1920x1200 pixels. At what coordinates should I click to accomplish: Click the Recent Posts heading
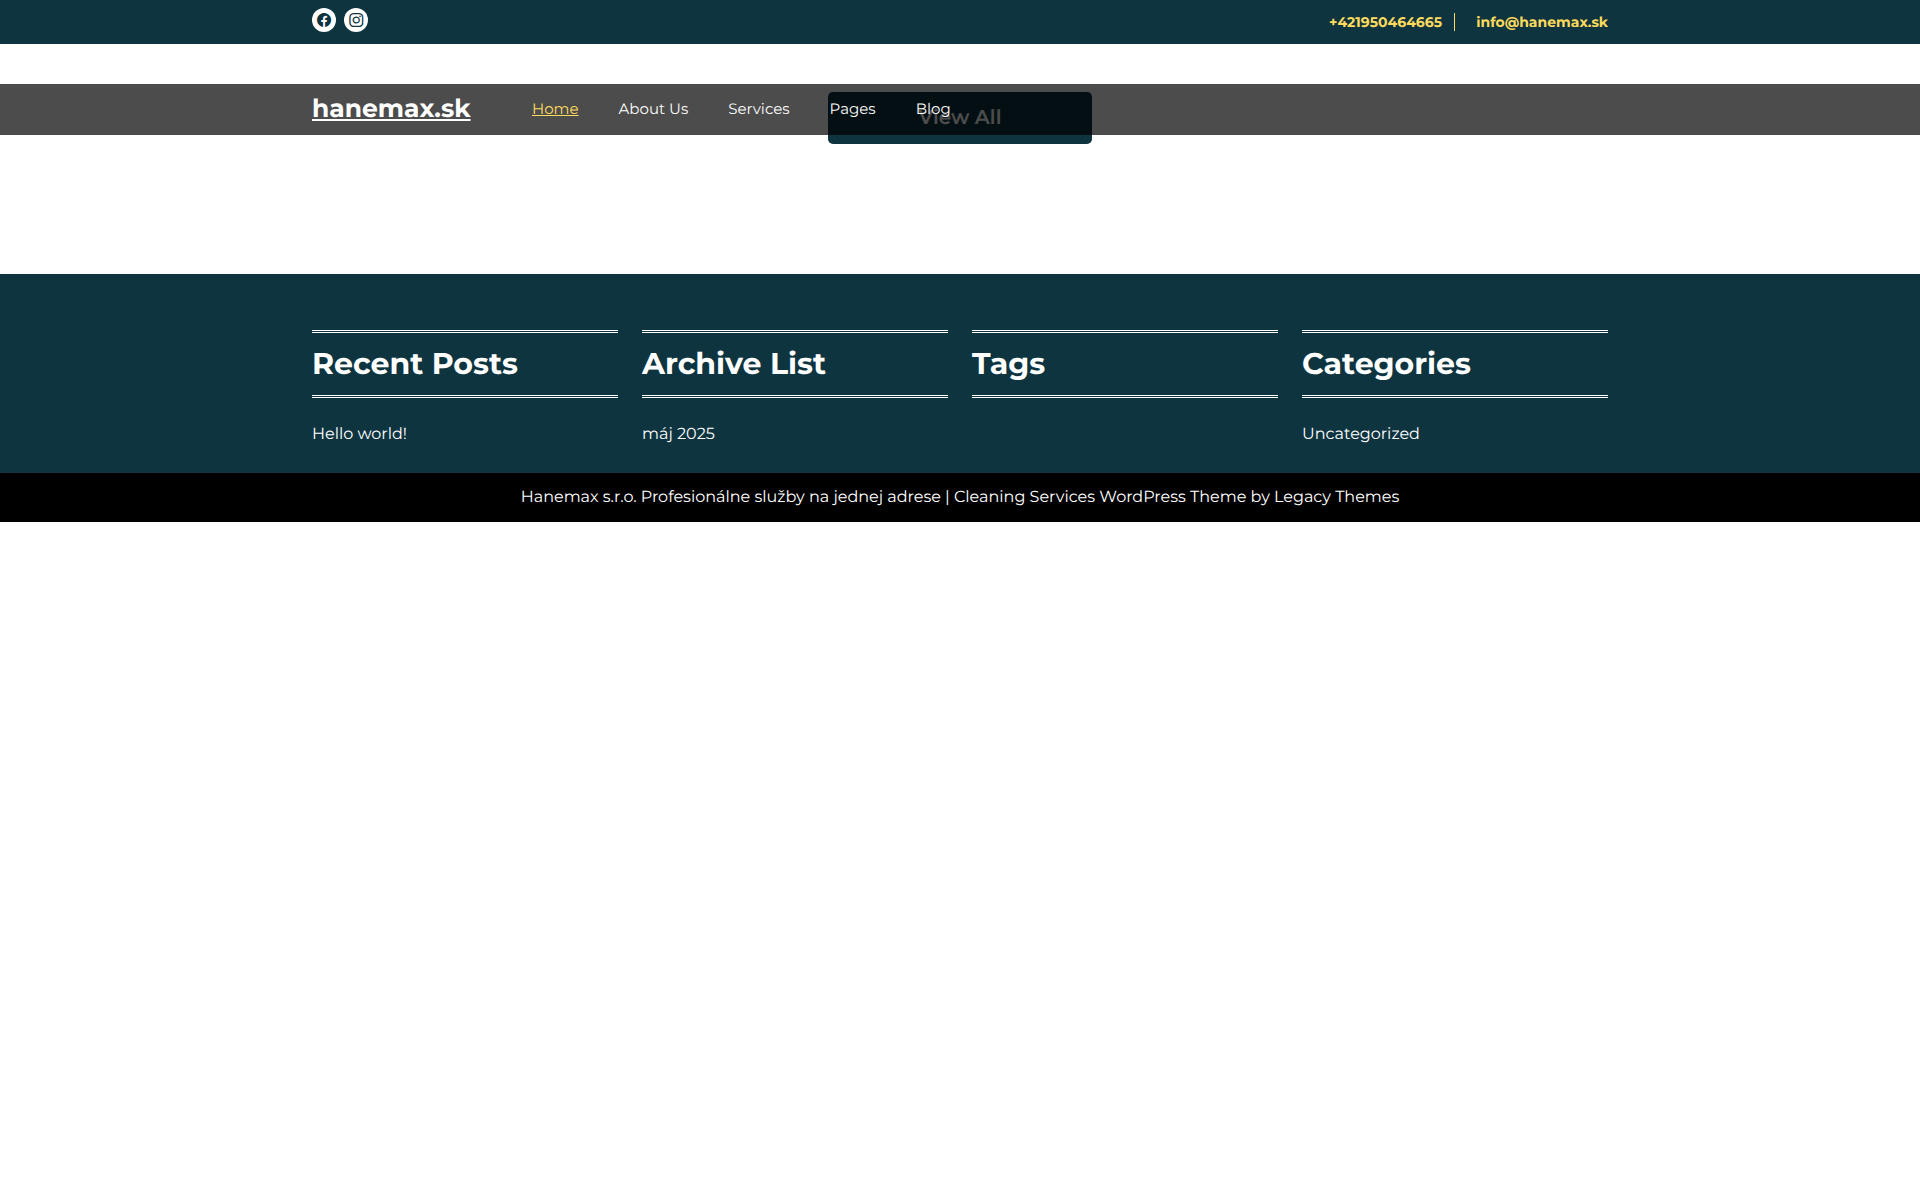point(414,364)
